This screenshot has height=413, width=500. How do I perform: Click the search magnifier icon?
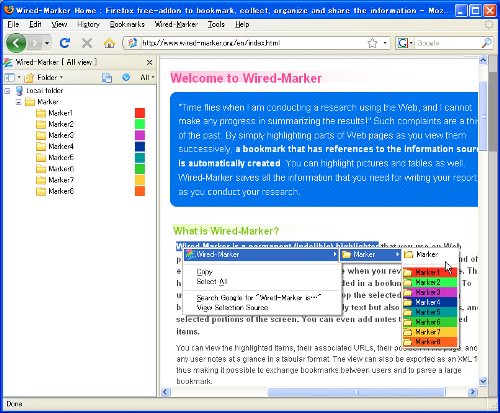pos(486,43)
